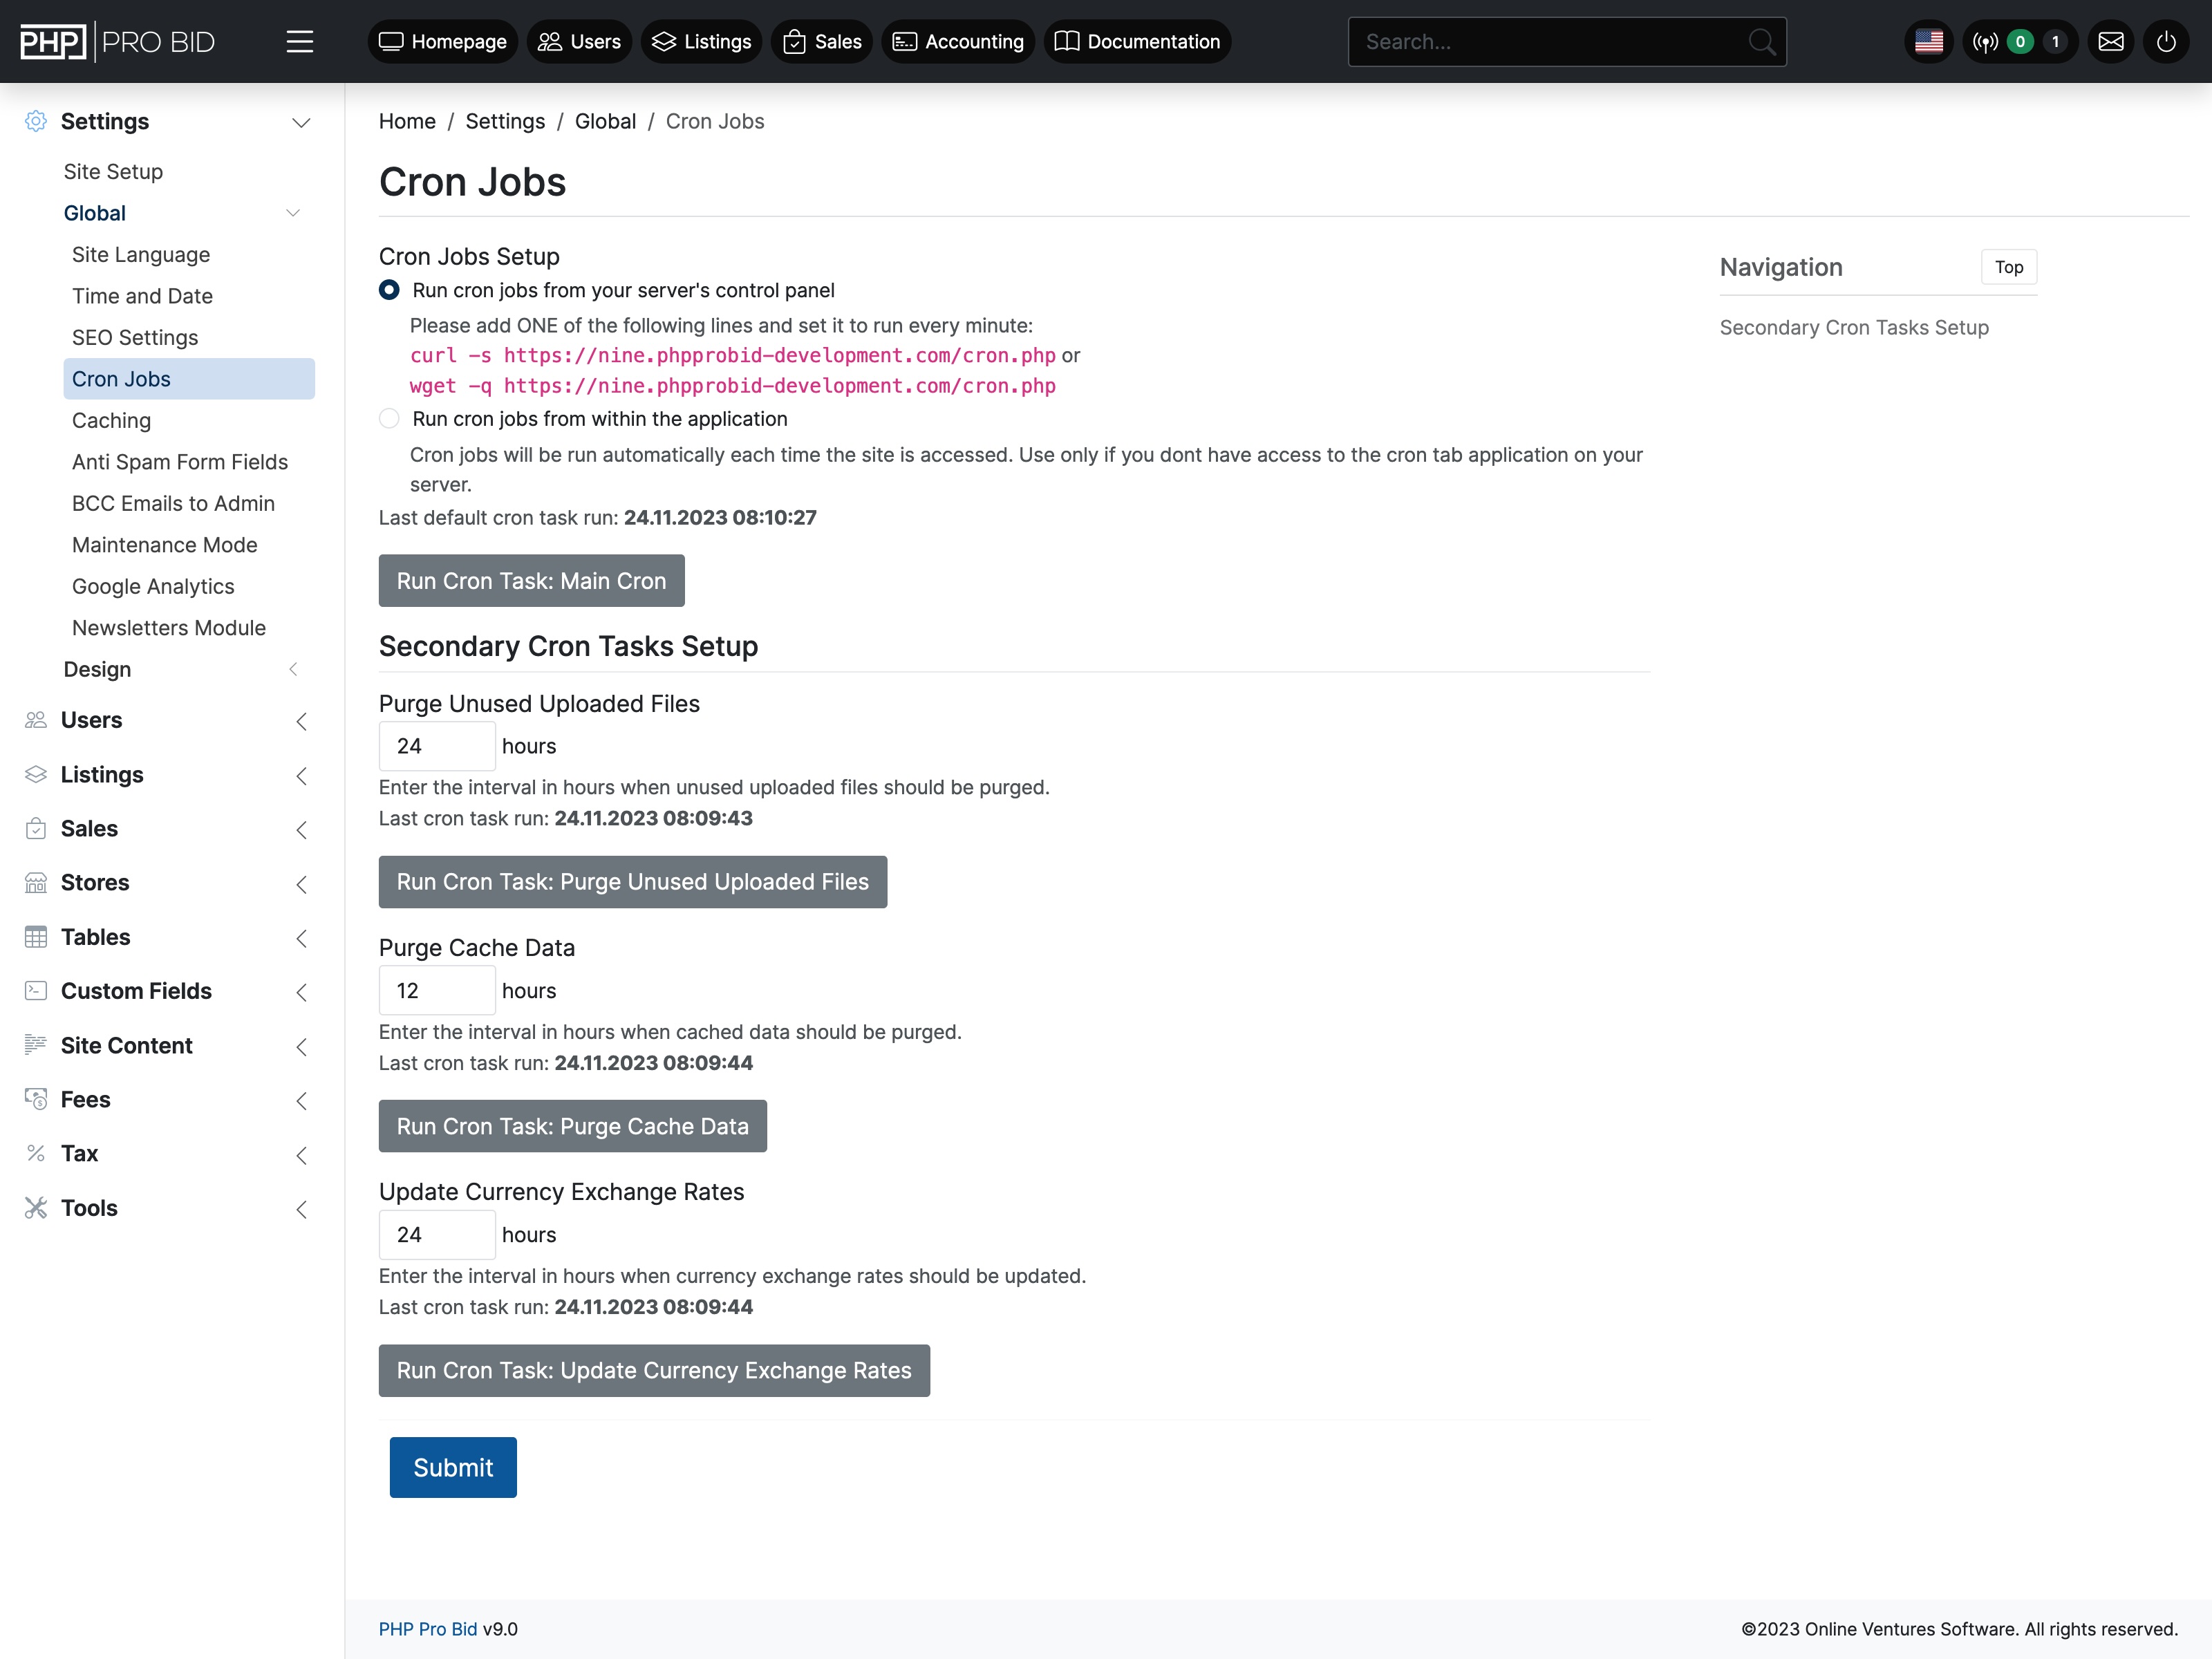Open the US flag language selector
This screenshot has width=2212, height=1659.
pos(1929,41)
